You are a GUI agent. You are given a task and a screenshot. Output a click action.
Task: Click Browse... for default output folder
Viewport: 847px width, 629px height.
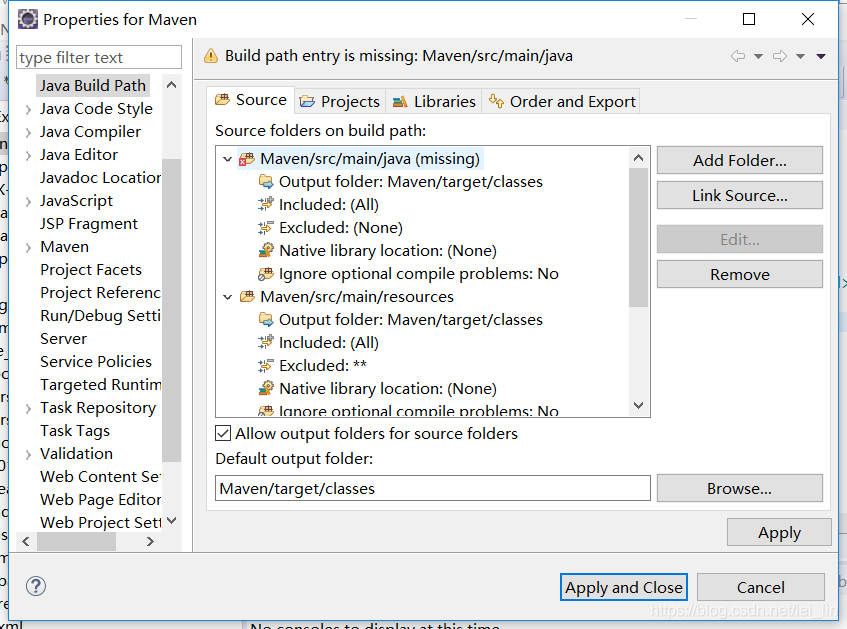pos(740,489)
